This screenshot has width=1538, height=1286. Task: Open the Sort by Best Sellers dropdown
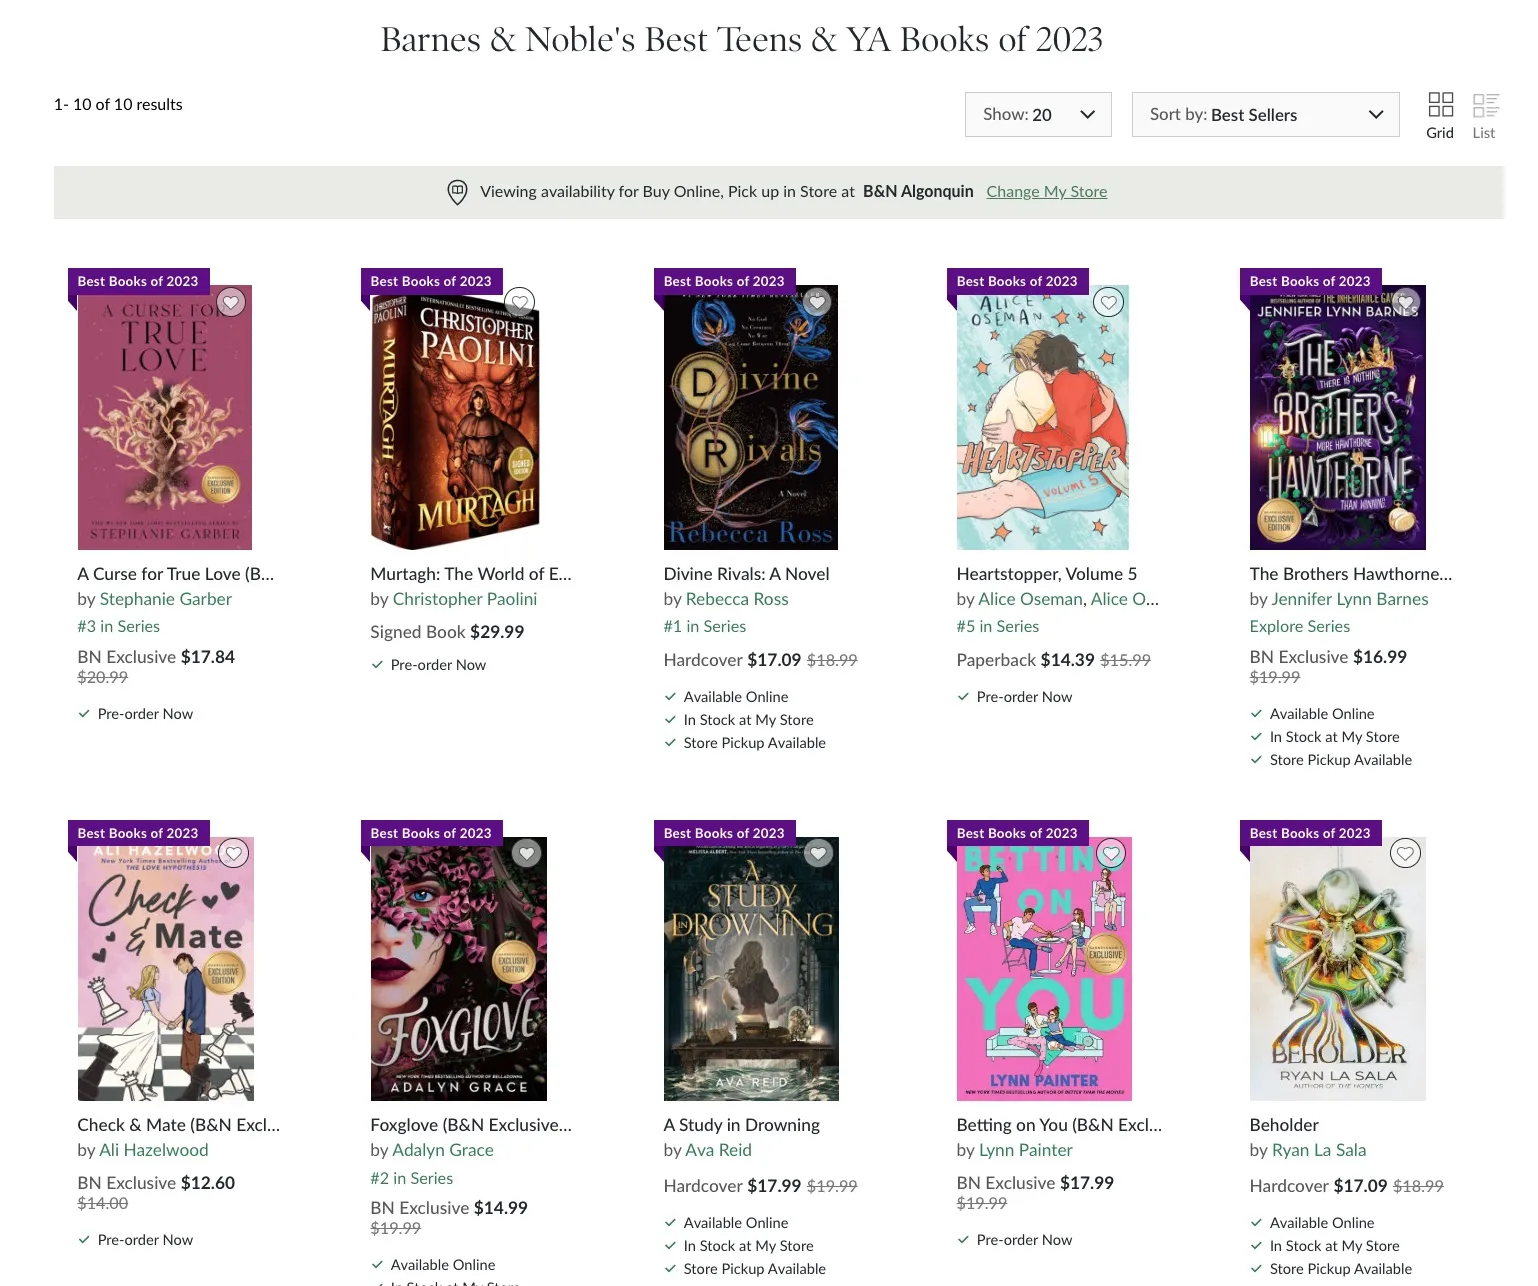pos(1265,115)
